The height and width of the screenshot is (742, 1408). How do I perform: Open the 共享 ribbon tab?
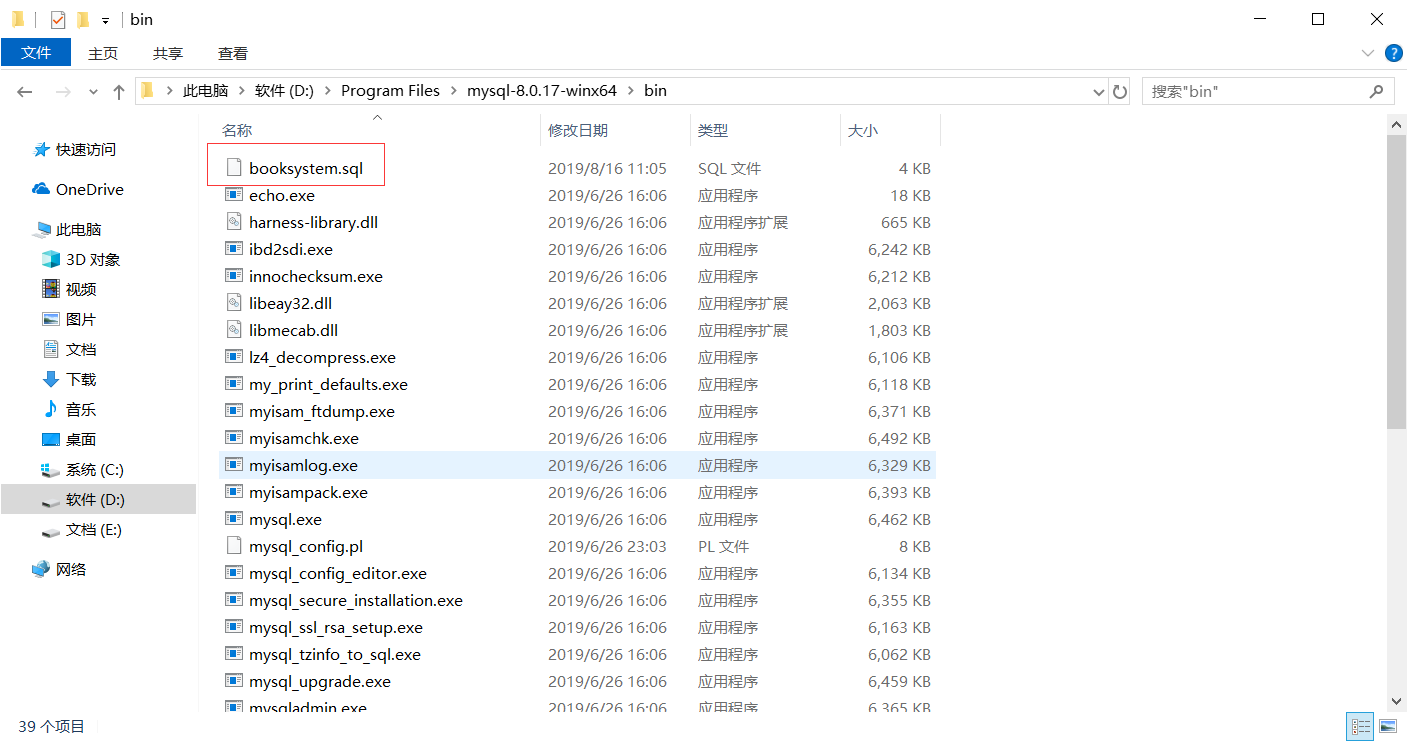click(168, 53)
